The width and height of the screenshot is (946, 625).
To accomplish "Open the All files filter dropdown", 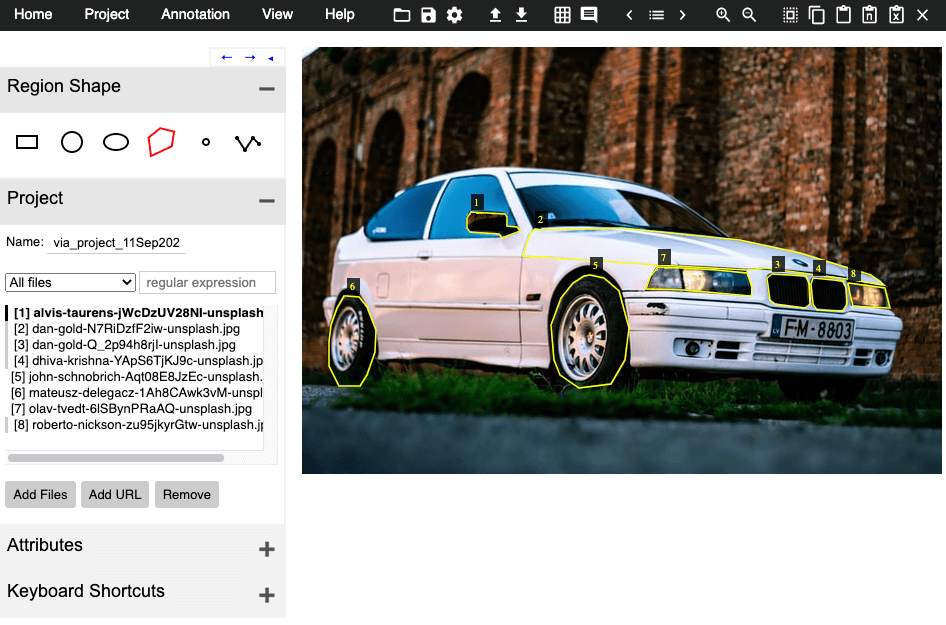I will [71, 282].
